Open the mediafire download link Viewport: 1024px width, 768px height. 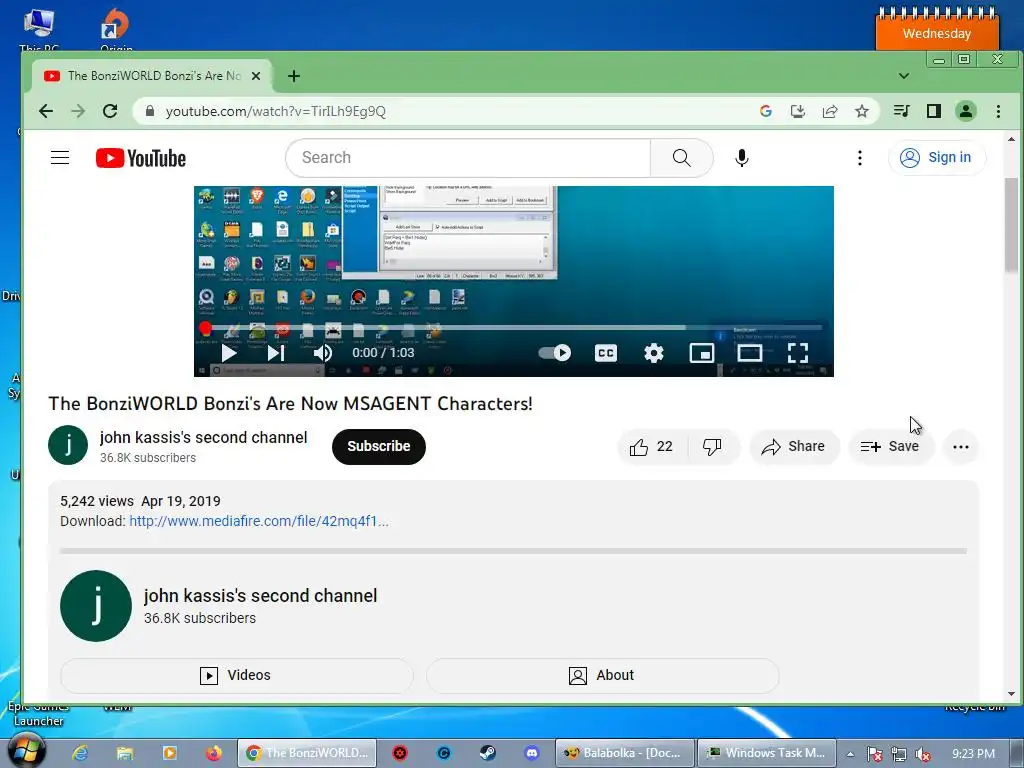[259, 521]
